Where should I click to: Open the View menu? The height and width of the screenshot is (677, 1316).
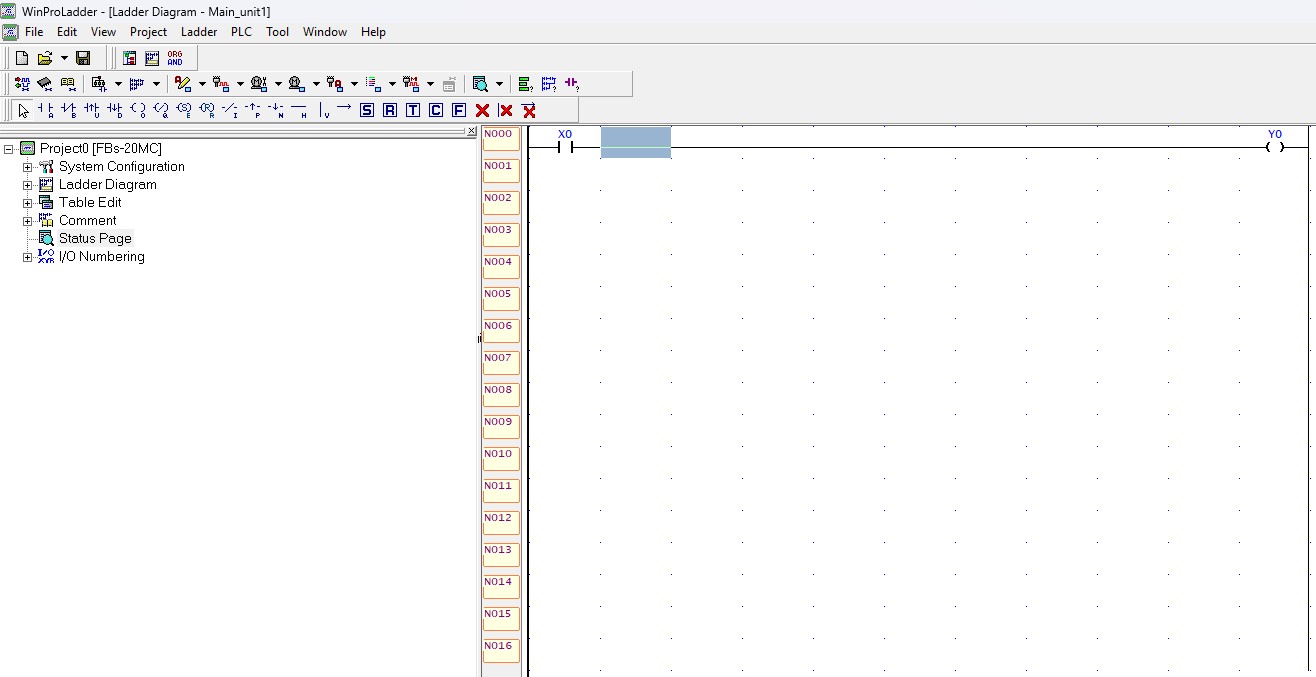103,32
